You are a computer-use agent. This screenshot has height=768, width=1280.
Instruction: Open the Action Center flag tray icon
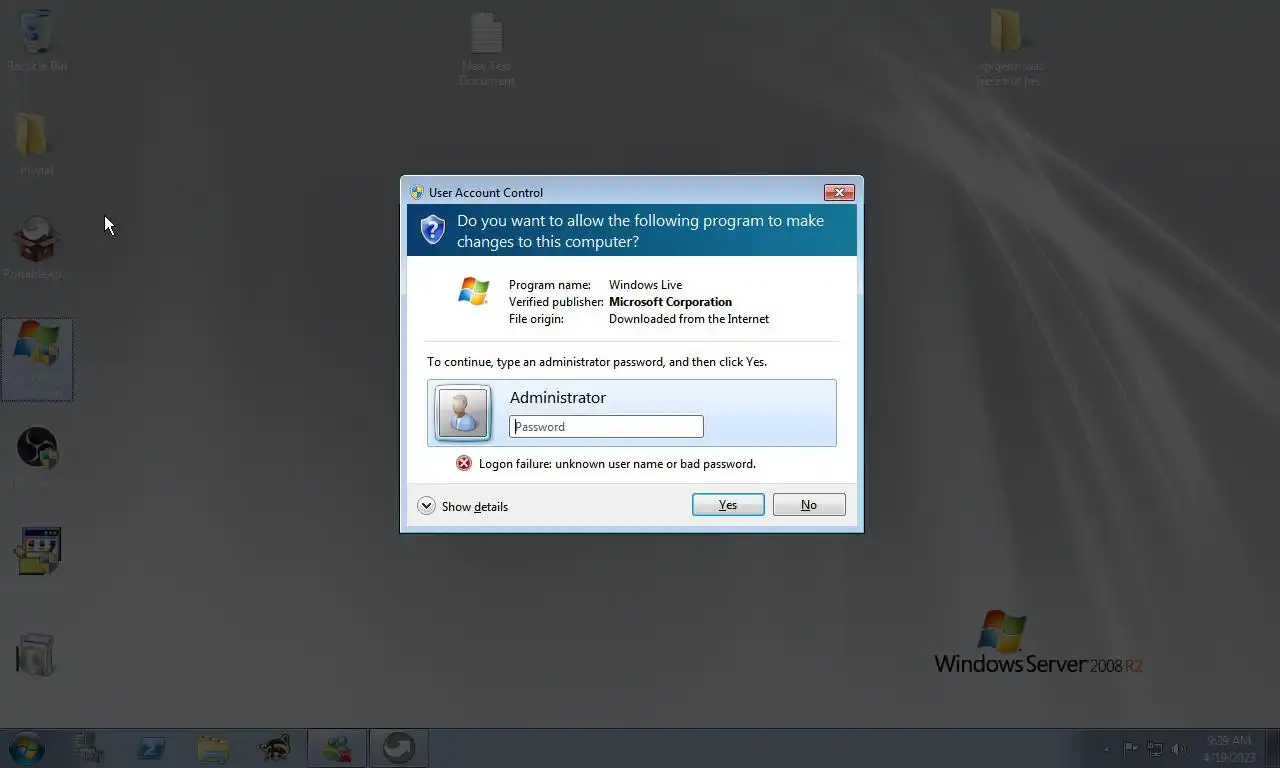[1130, 748]
